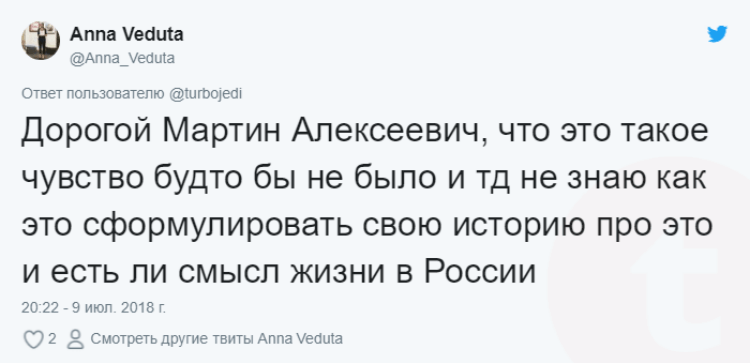750x364 pixels.
Task: Open 'Смотреть другие твиты Anna Veduta' link
Action: click(x=217, y=339)
